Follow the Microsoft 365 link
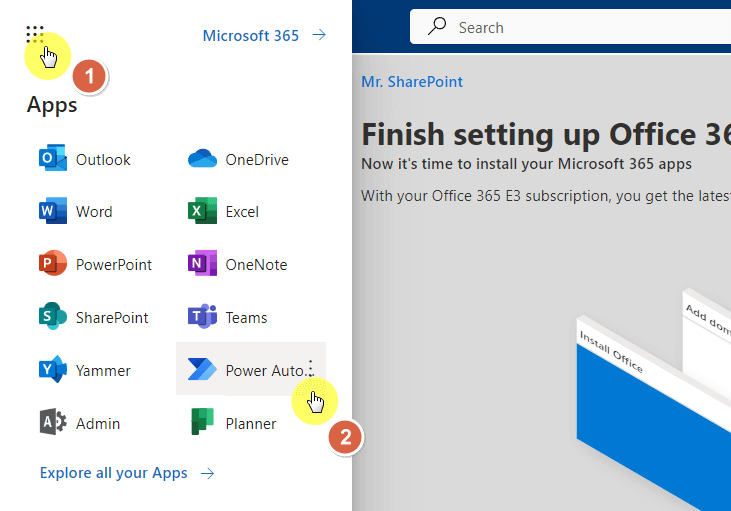 (251, 35)
